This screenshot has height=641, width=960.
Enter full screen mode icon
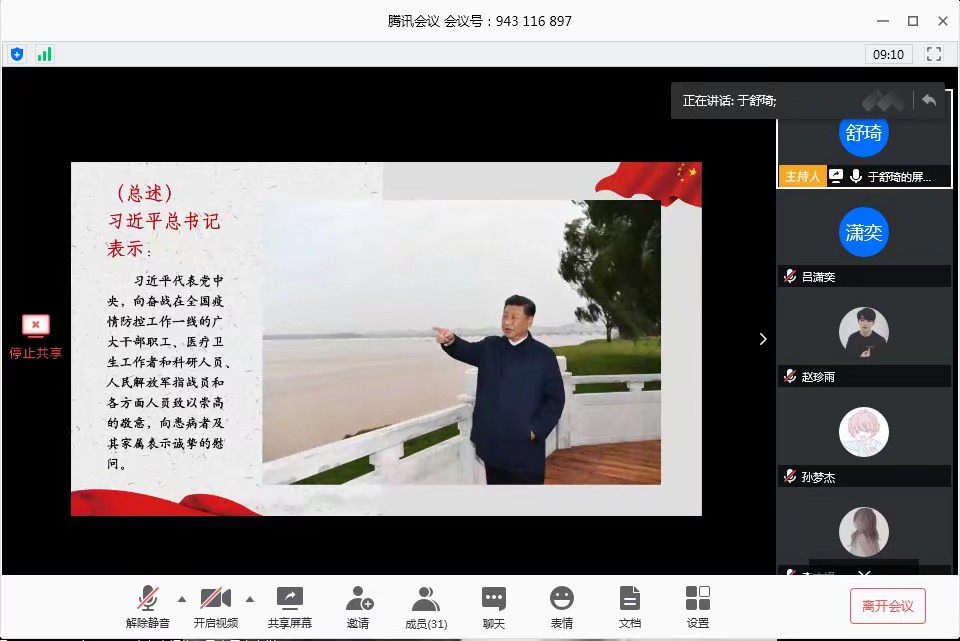pos(934,54)
